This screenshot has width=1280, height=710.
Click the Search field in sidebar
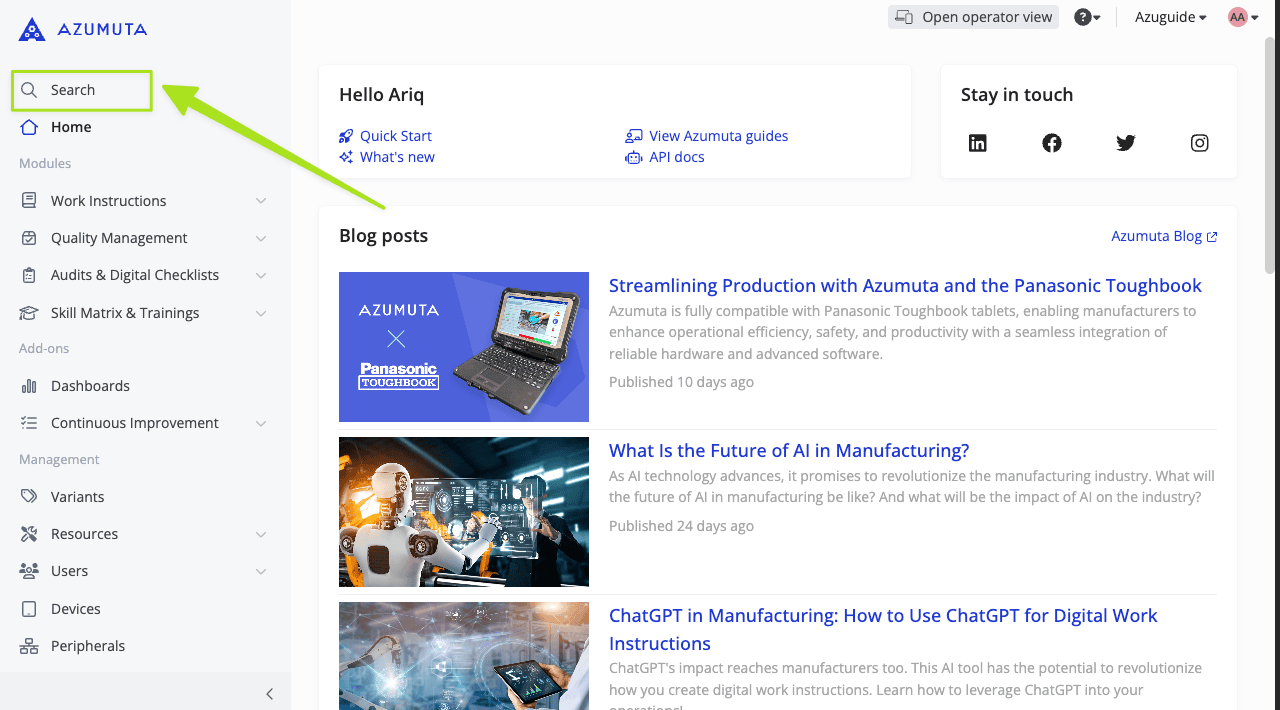(x=82, y=90)
